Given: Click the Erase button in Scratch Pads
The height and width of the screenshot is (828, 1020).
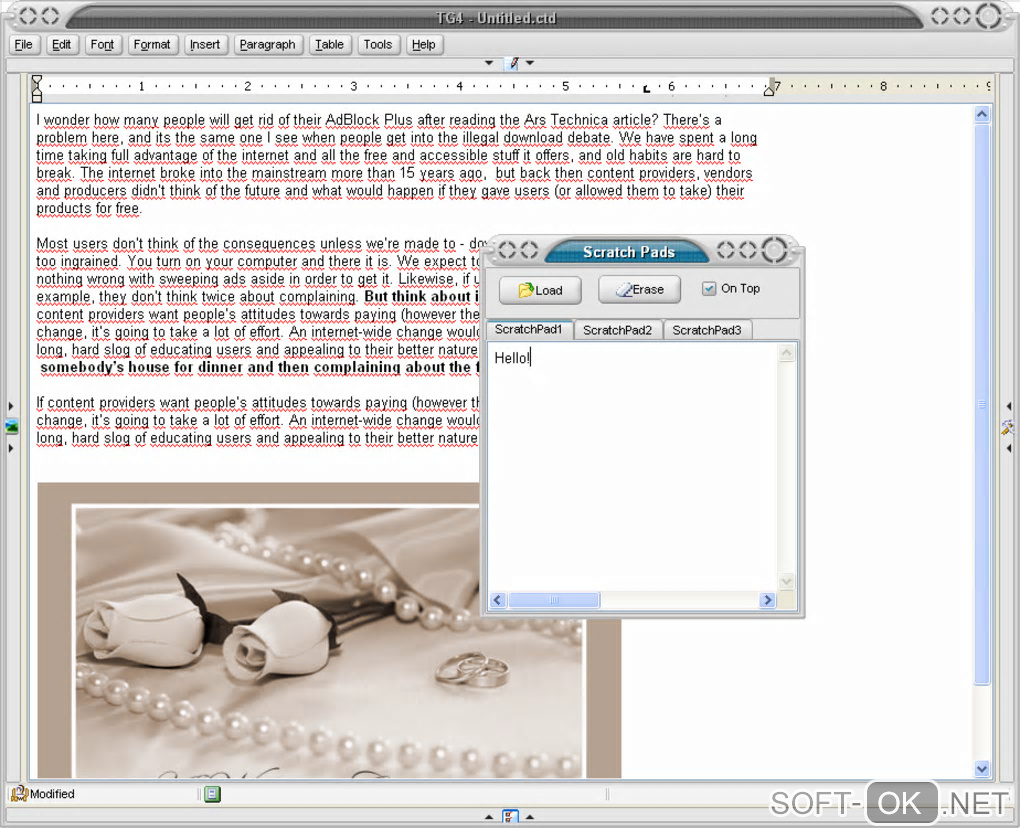Looking at the screenshot, I should pos(639,289).
